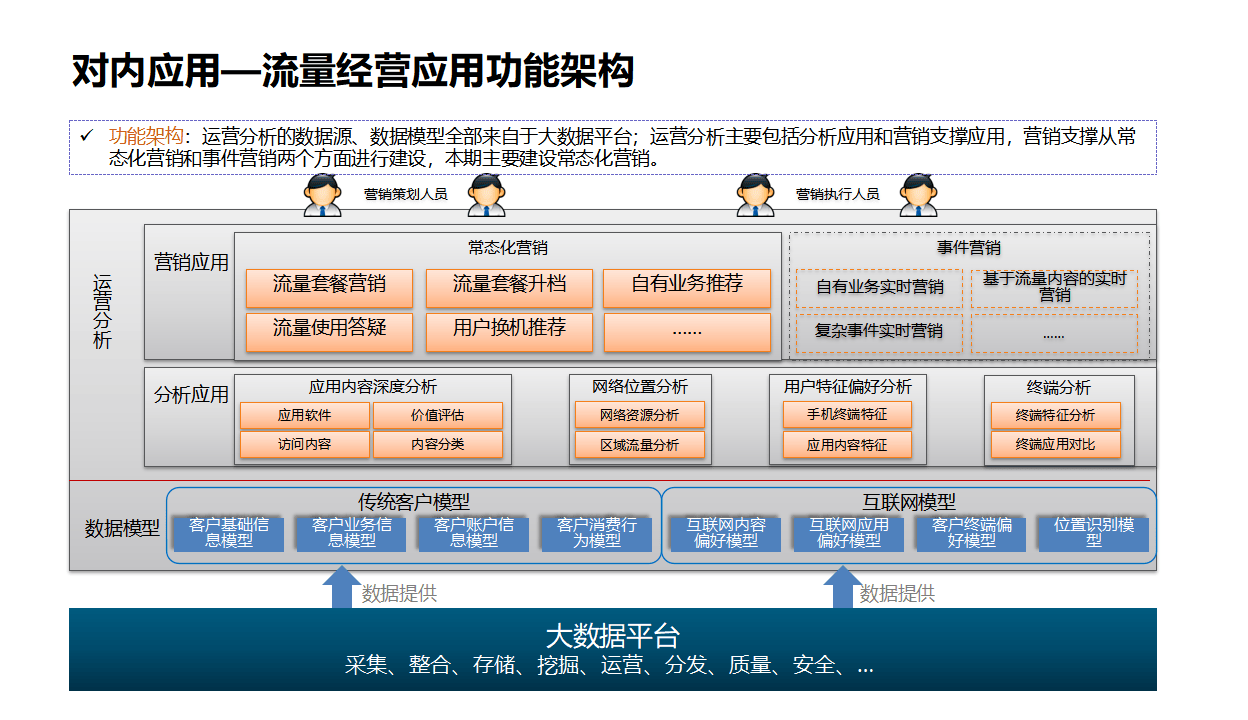Click the person icon left of 营销策划人员
1248x720 pixels.
click(x=323, y=195)
